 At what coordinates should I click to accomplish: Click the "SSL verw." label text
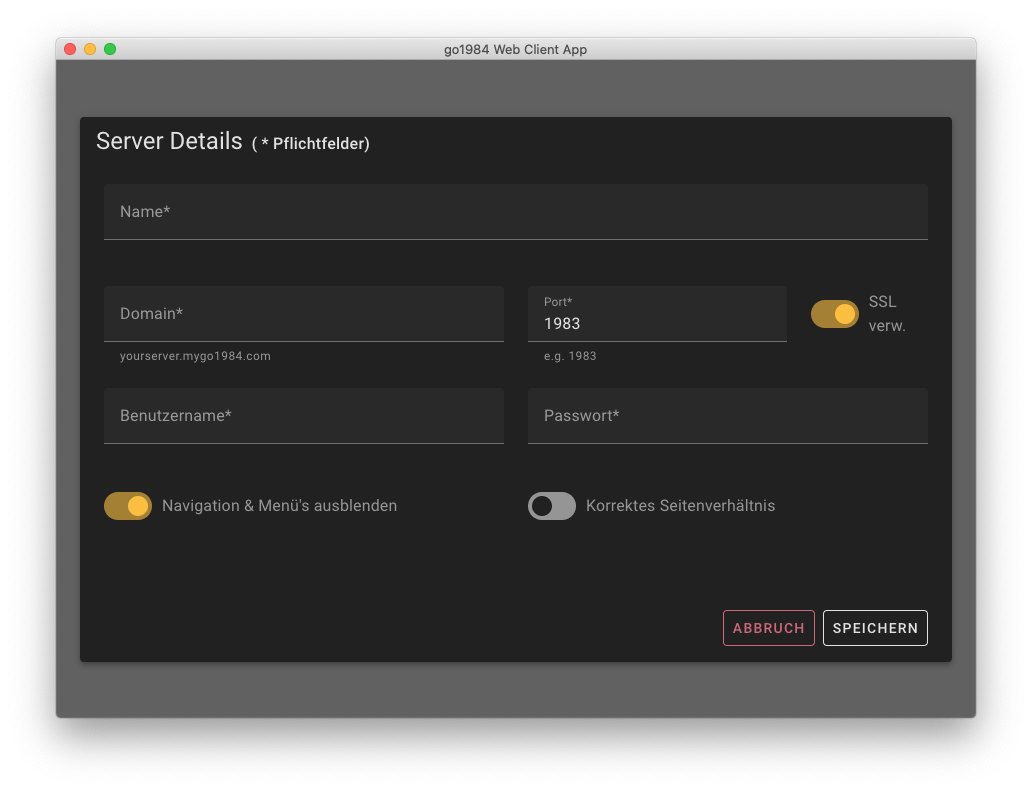pyautogui.click(x=886, y=314)
